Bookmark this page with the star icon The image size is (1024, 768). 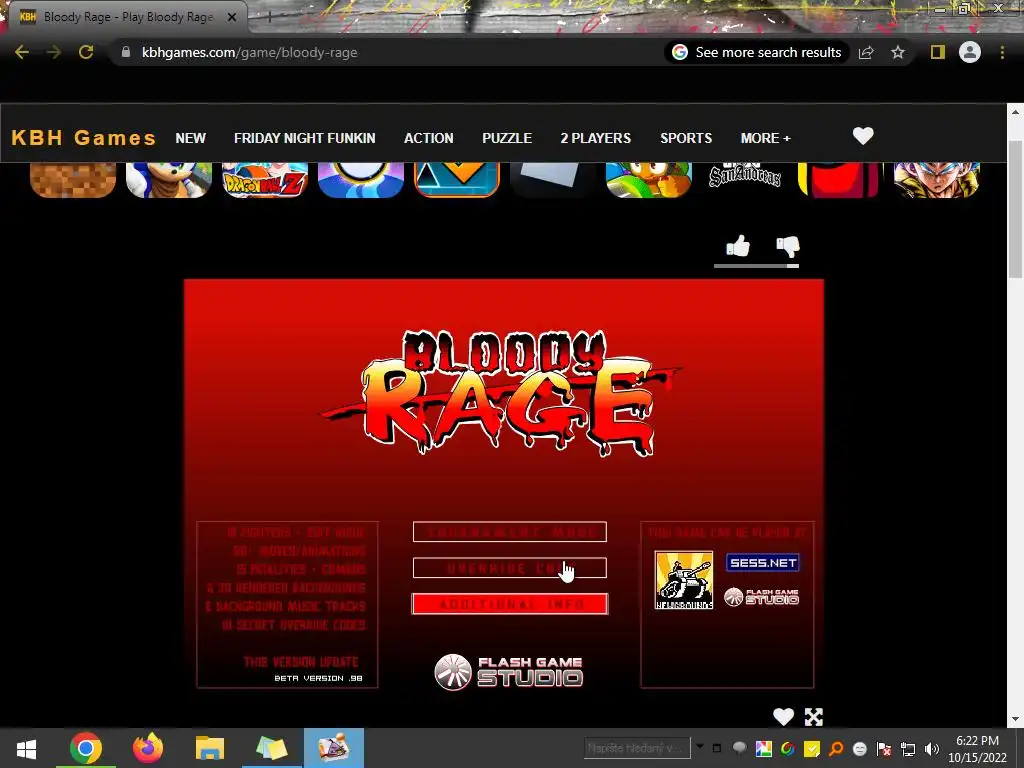tap(898, 52)
